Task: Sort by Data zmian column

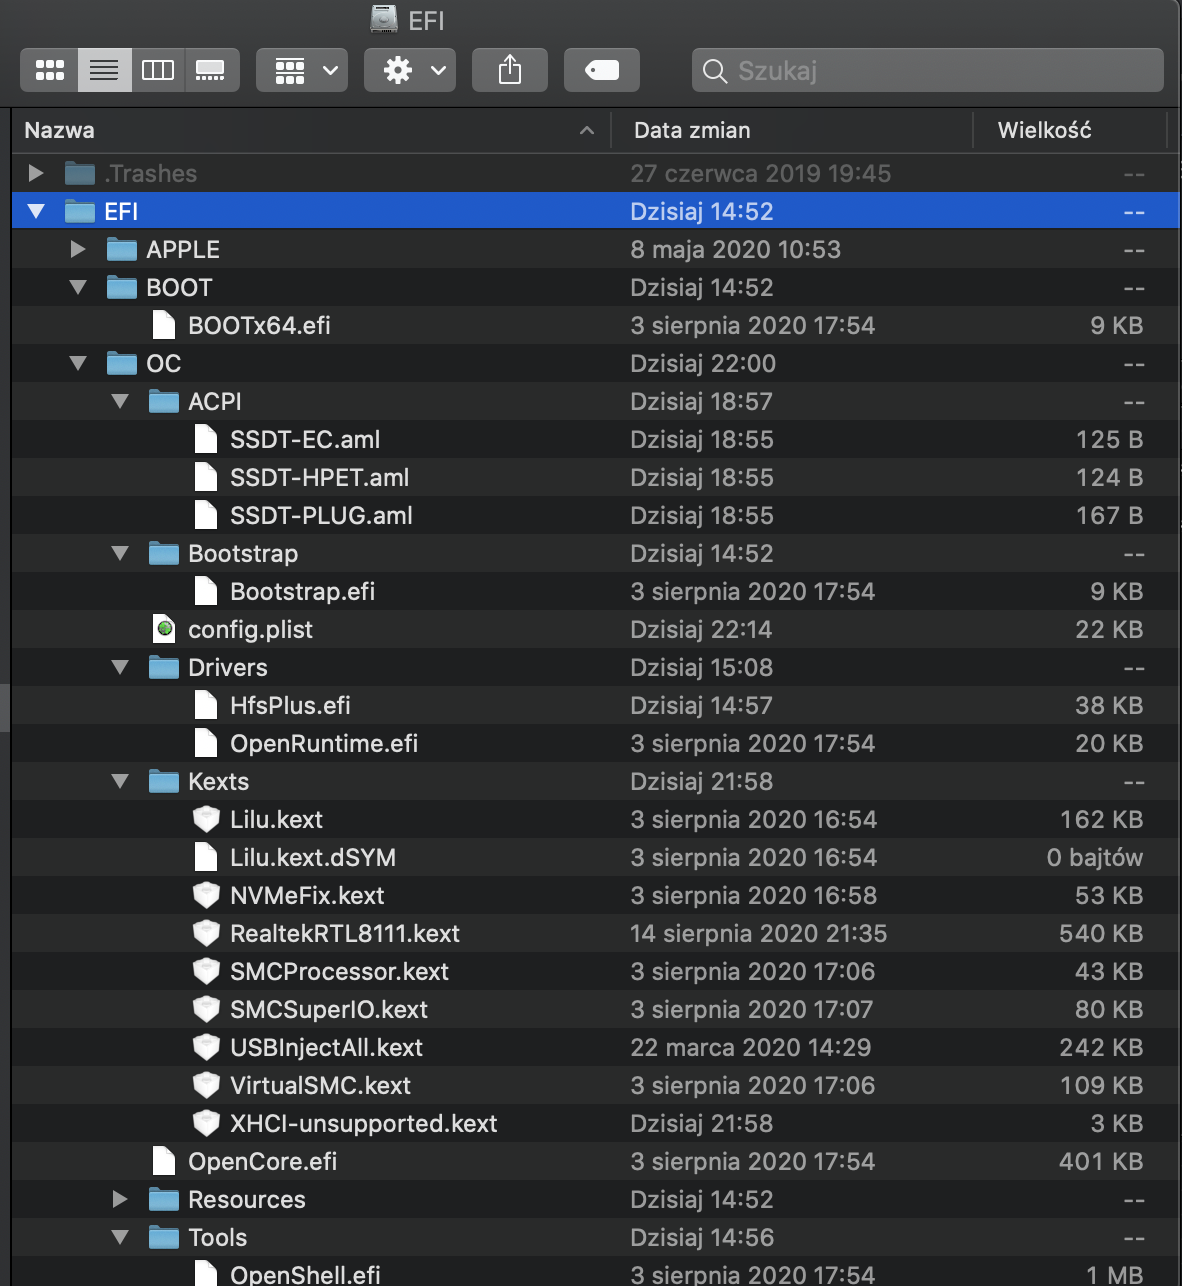Action: [x=790, y=130]
